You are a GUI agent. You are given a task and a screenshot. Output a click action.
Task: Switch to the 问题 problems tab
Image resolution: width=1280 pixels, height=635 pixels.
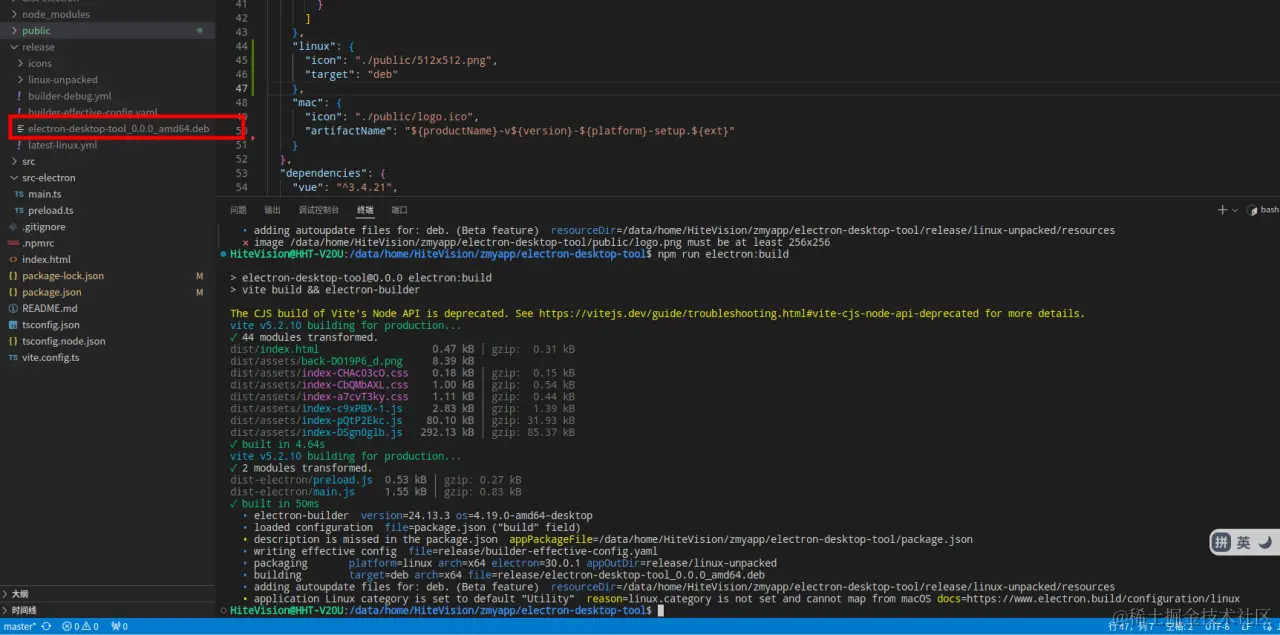click(238, 210)
